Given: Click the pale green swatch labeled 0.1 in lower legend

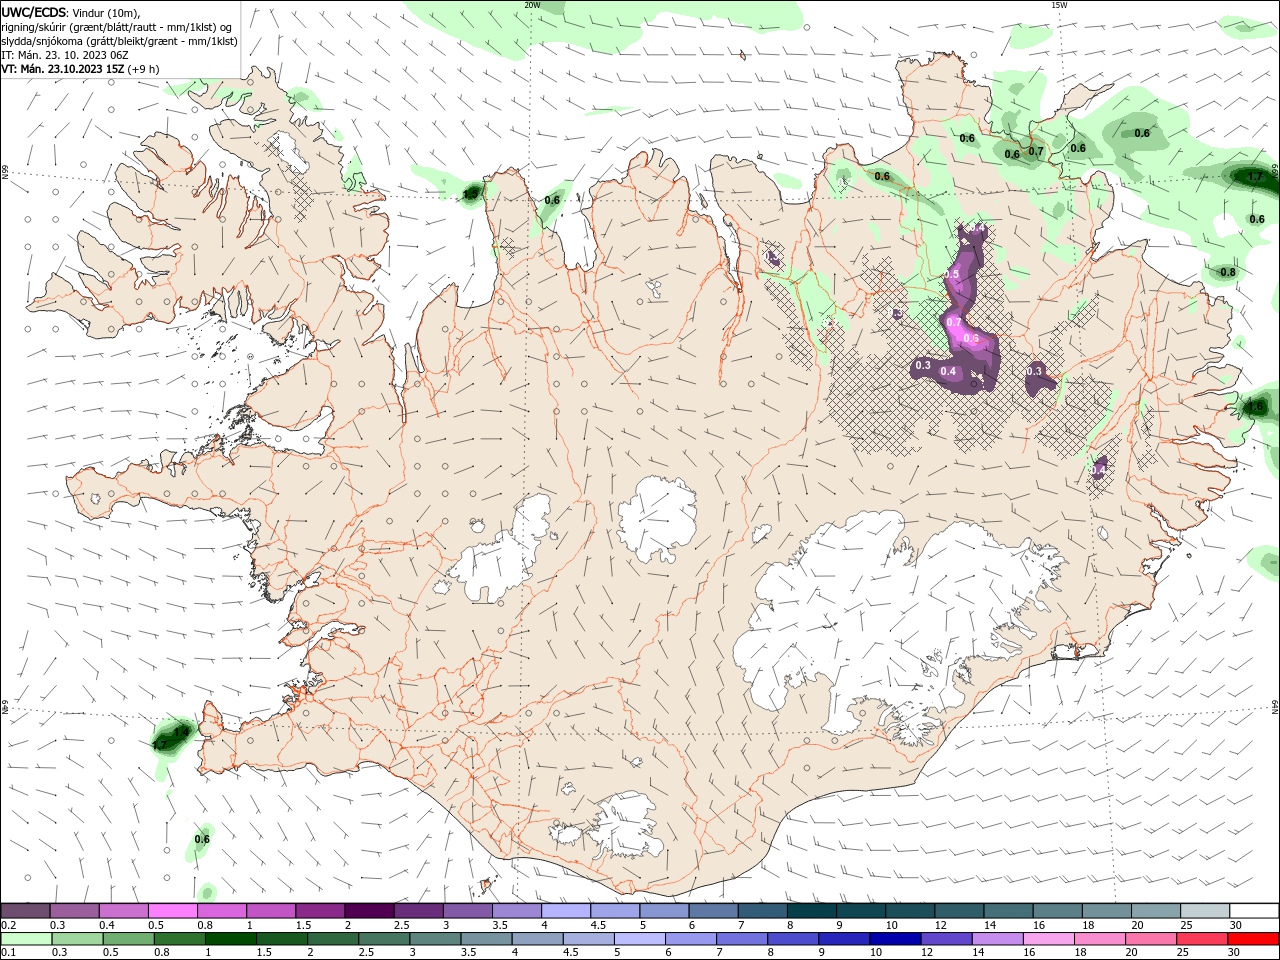Looking at the screenshot, I should click(x=26, y=939).
